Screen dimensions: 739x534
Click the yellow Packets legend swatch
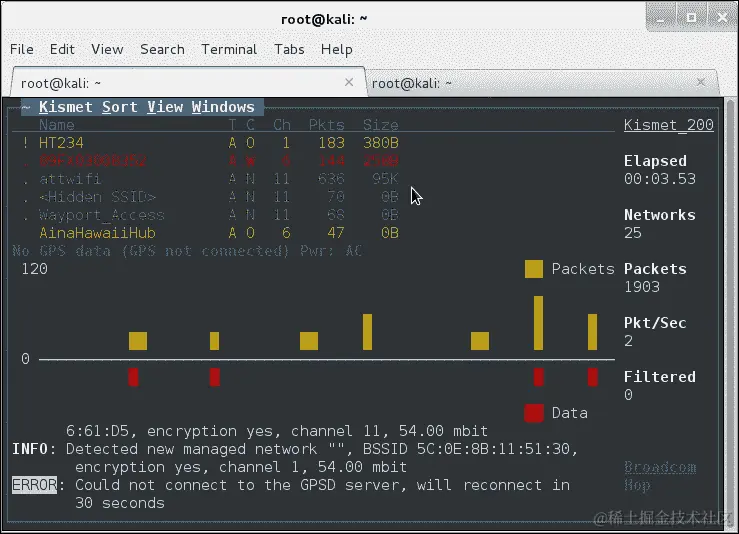[534, 269]
